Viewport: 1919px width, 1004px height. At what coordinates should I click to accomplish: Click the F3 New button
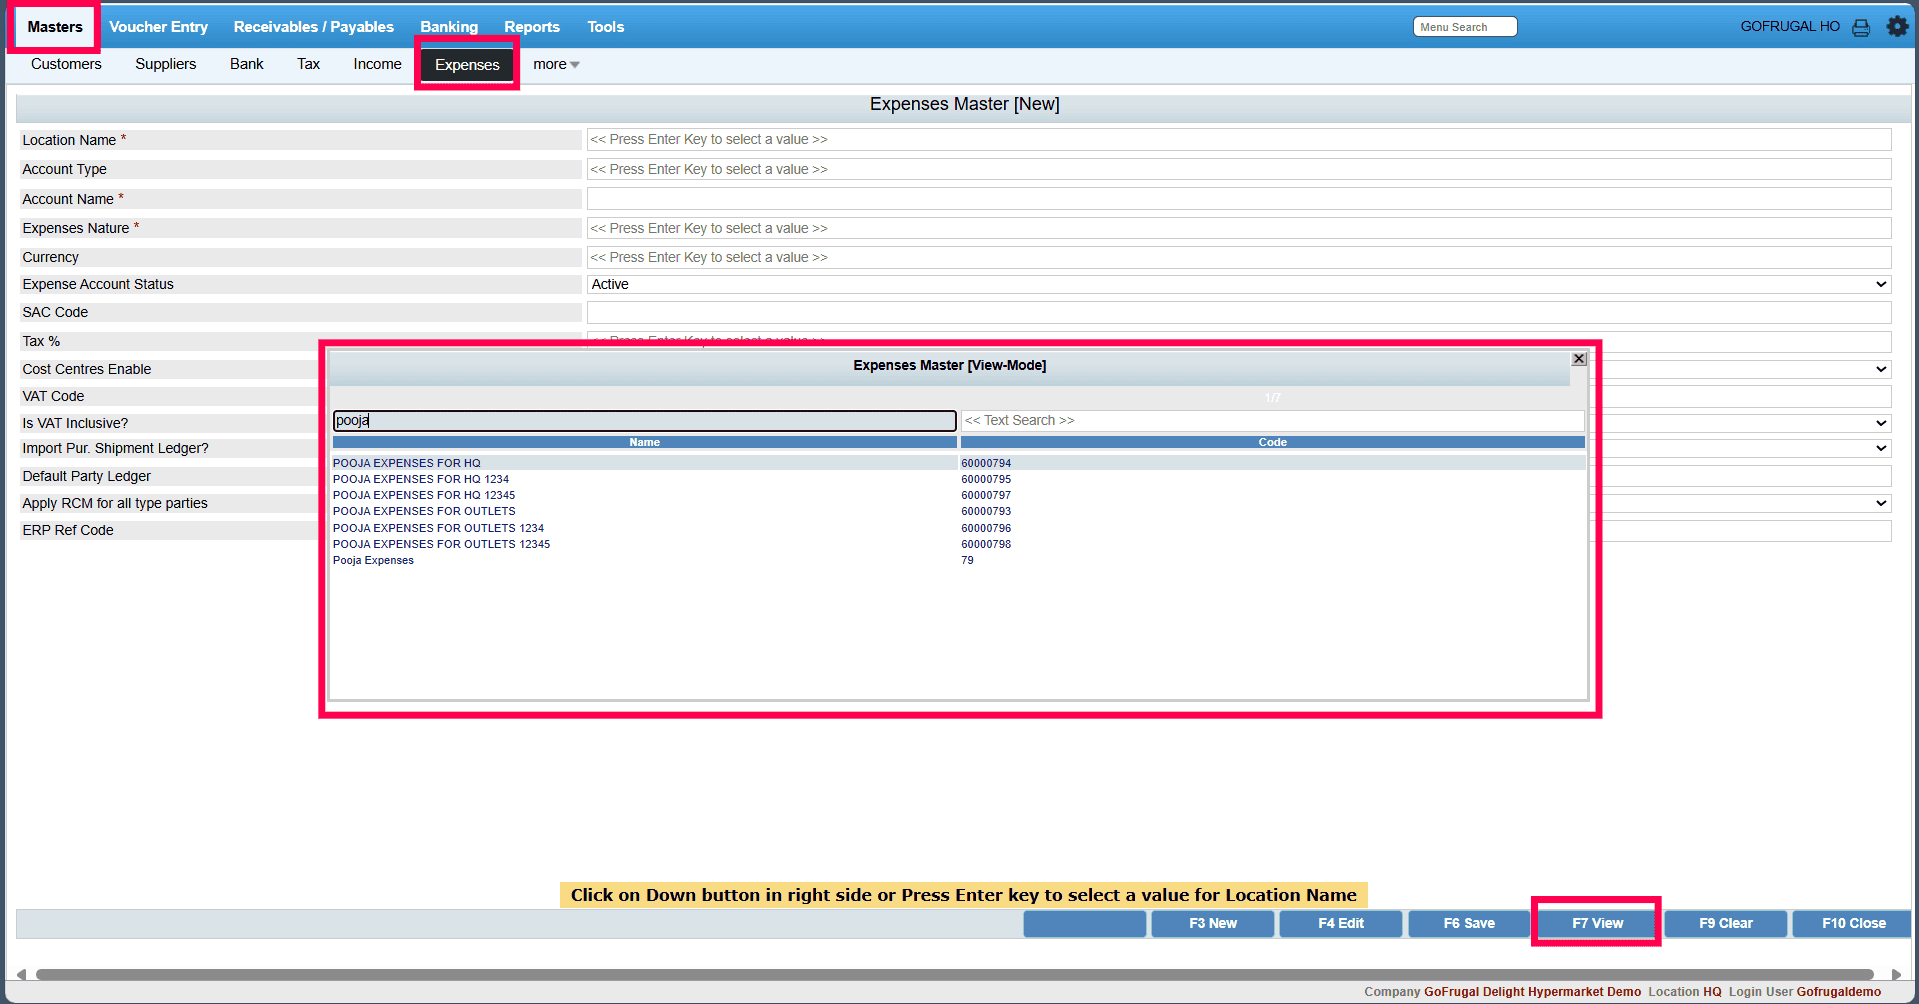pos(1213,924)
